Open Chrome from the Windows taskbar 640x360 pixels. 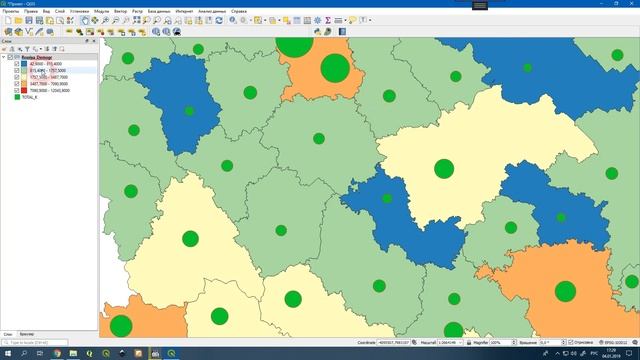coord(57,353)
